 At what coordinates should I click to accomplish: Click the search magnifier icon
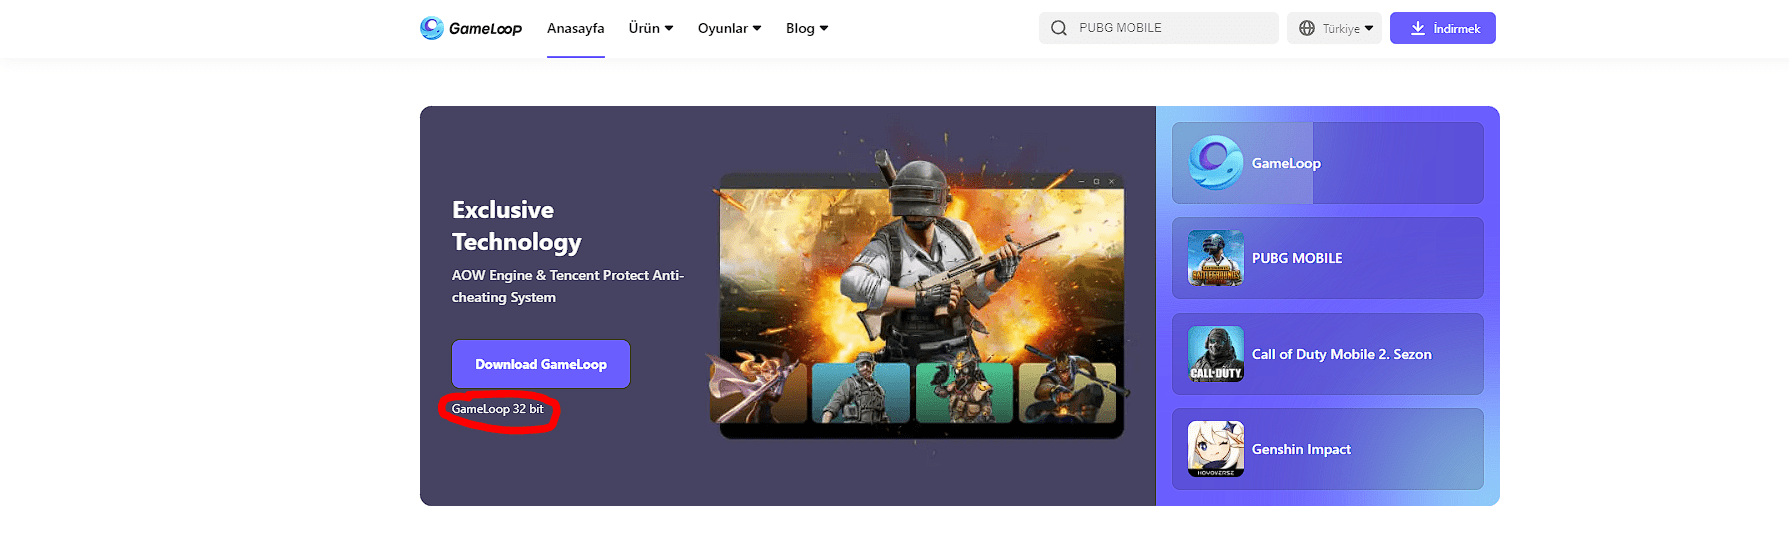[1059, 28]
